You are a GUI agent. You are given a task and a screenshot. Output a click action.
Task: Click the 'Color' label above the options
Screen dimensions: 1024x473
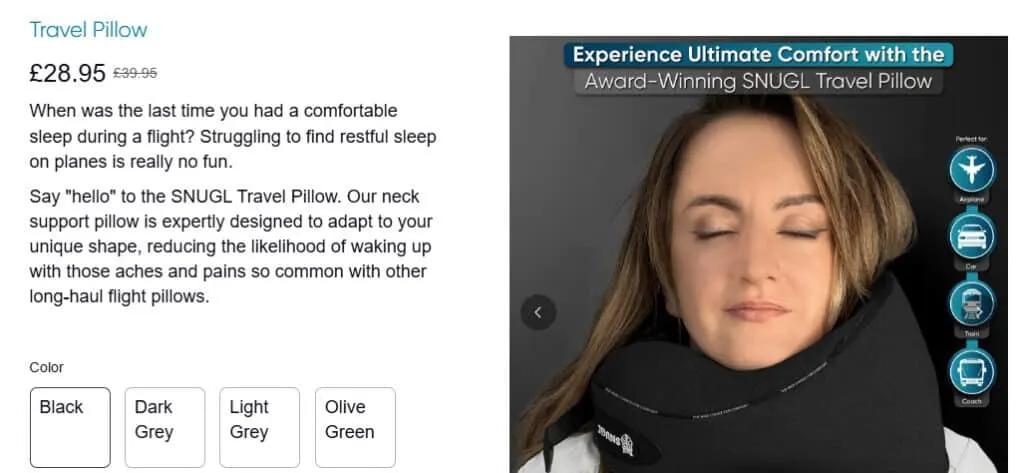point(46,367)
